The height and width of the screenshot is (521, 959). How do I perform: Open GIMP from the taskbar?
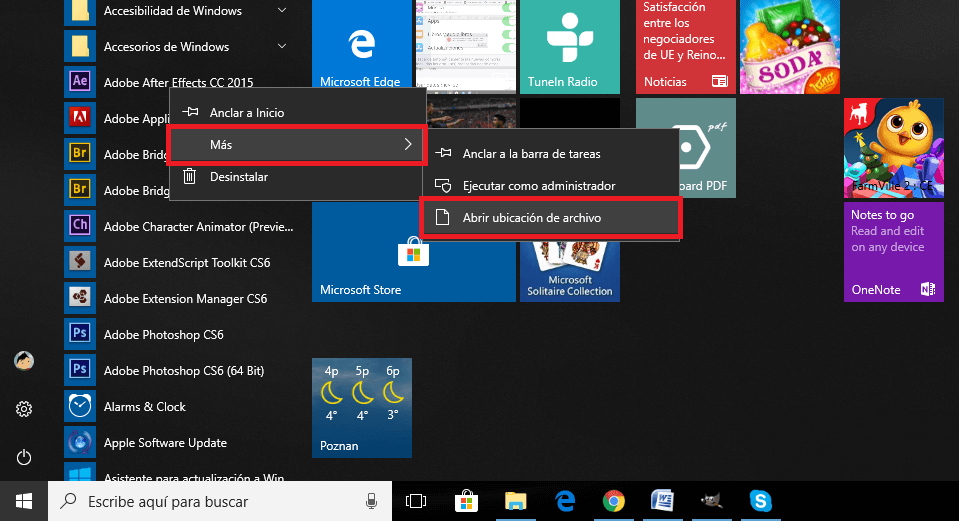click(711, 501)
